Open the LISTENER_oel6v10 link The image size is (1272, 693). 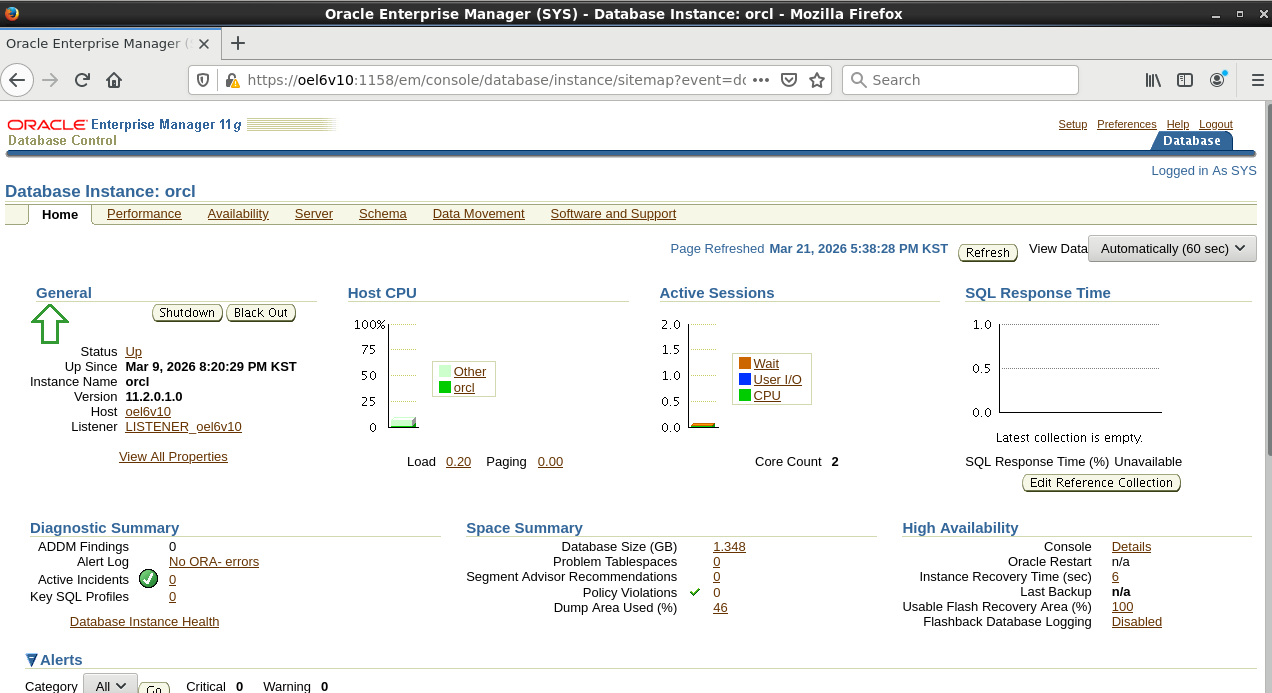click(x=183, y=427)
